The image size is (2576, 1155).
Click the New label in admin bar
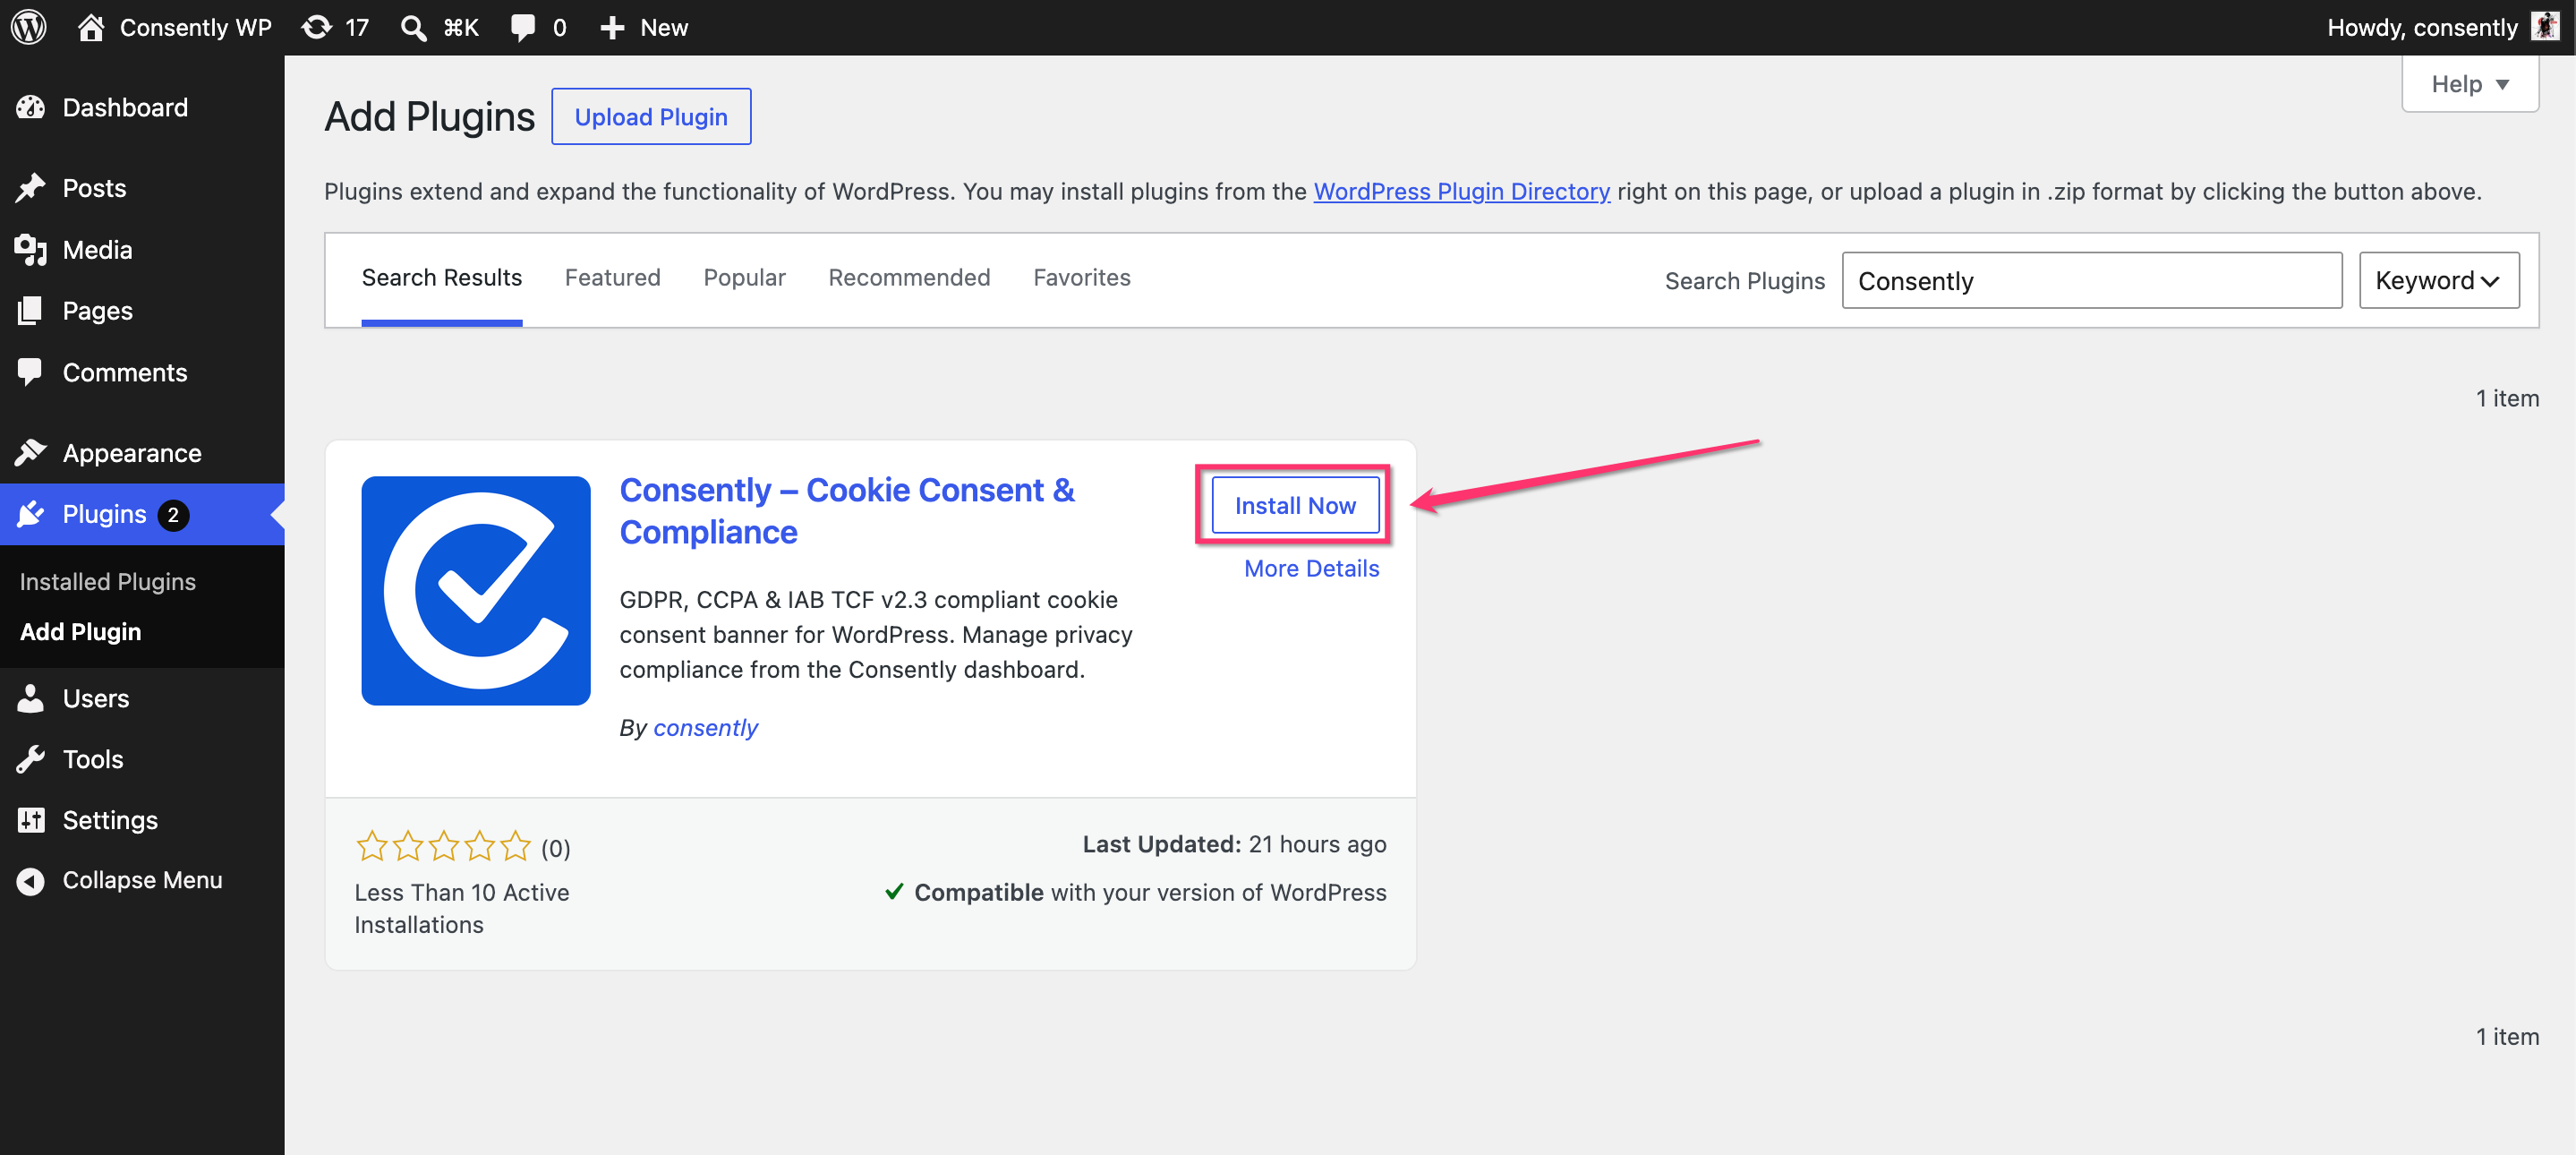664,27
